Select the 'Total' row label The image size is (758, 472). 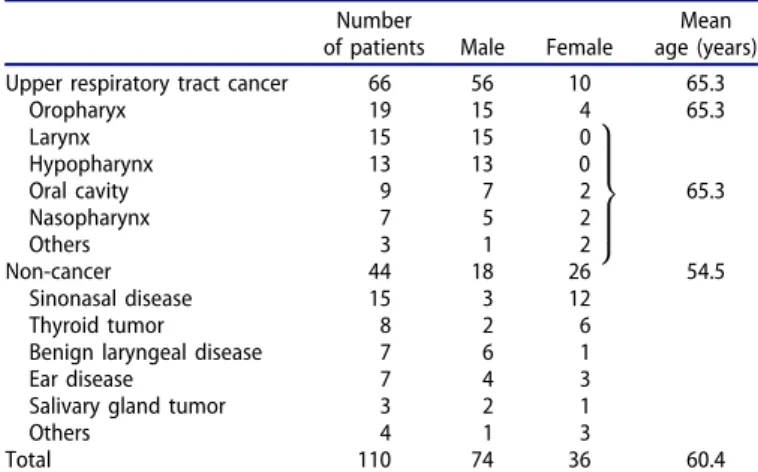[28, 459]
